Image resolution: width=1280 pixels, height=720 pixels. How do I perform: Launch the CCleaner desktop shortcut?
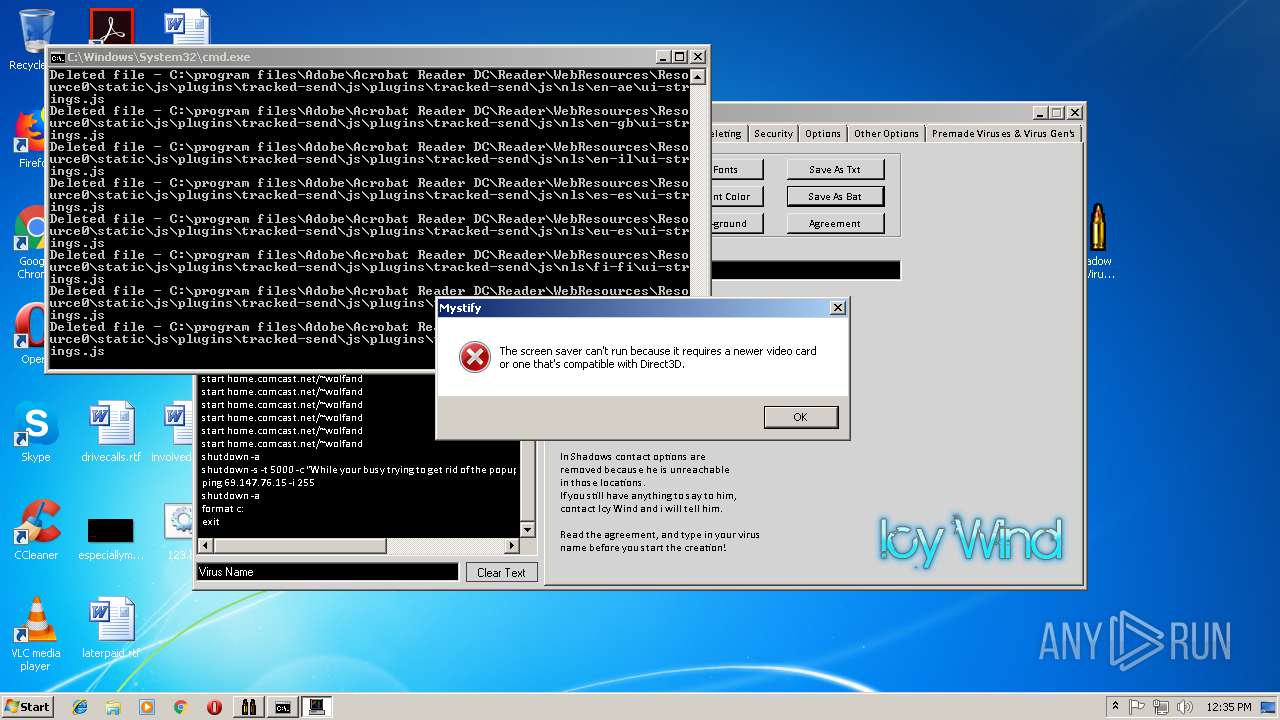[35, 530]
